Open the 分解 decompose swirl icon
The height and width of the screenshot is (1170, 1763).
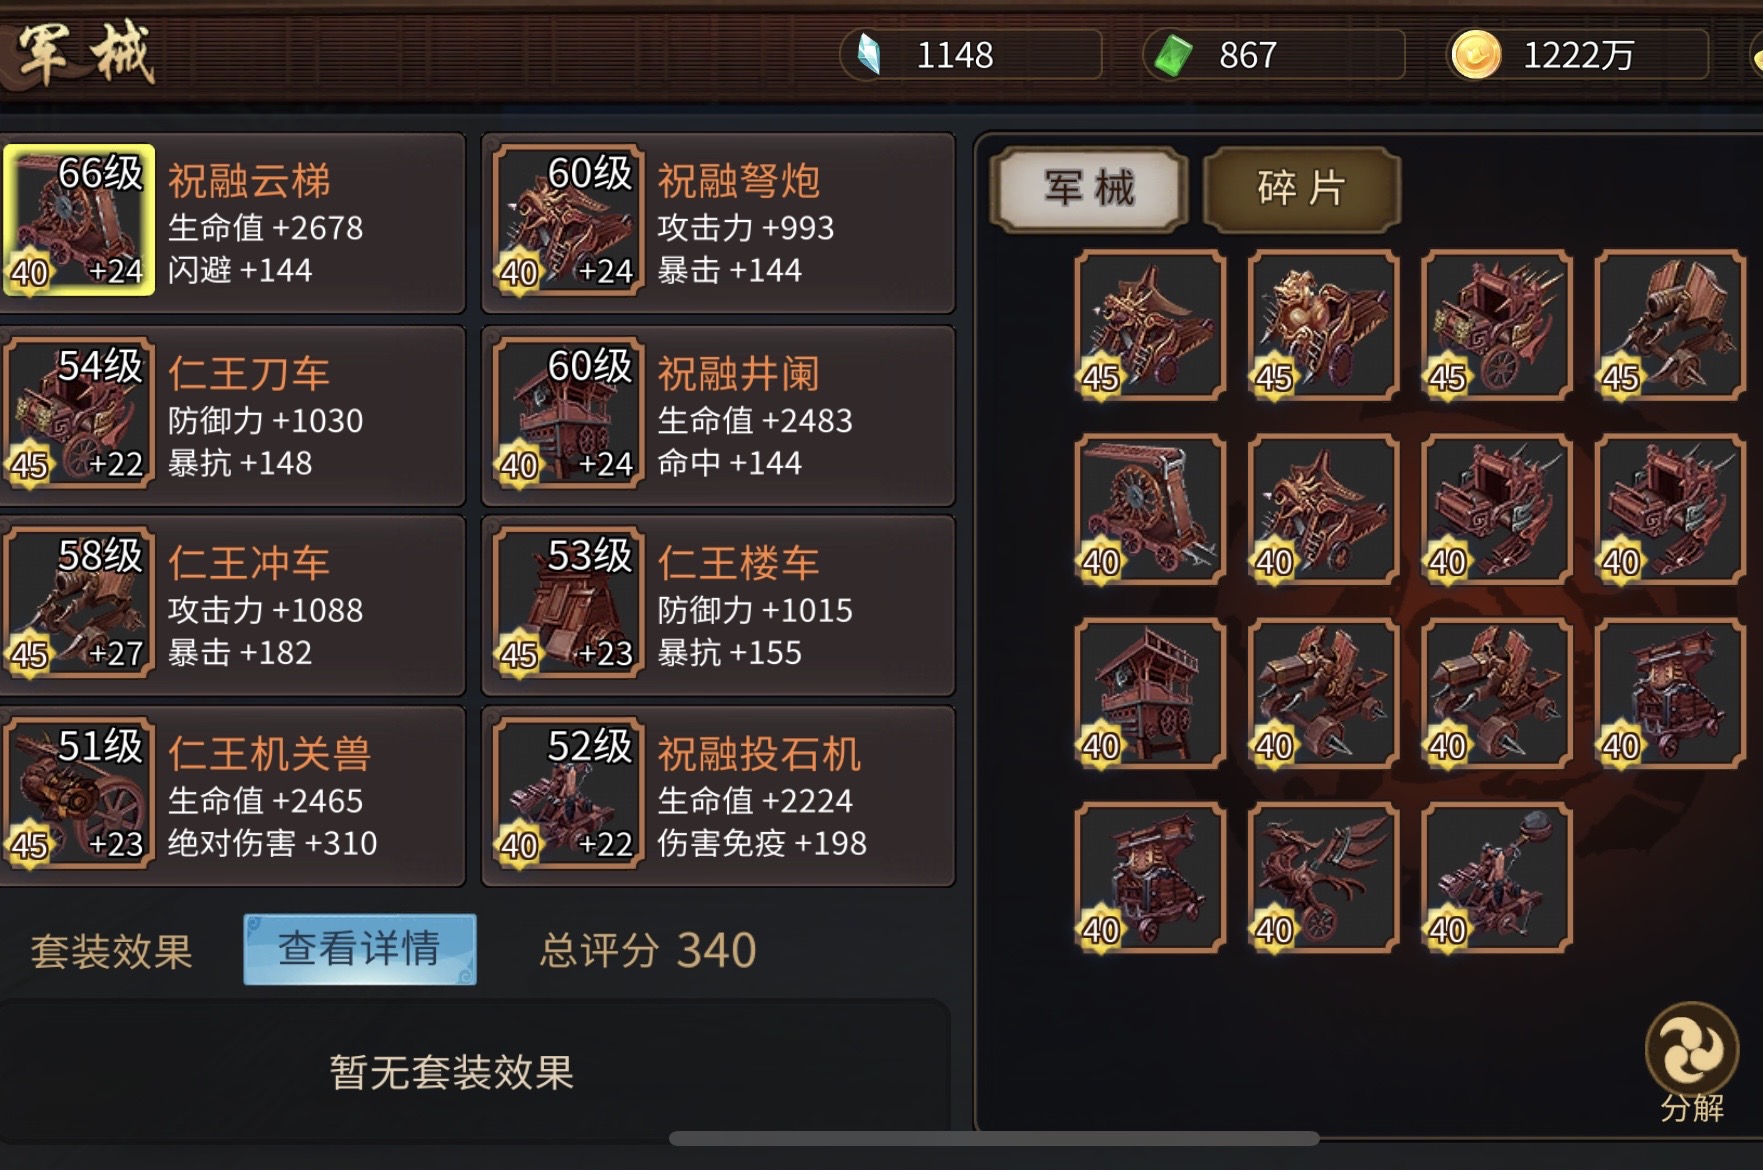(1692, 1050)
